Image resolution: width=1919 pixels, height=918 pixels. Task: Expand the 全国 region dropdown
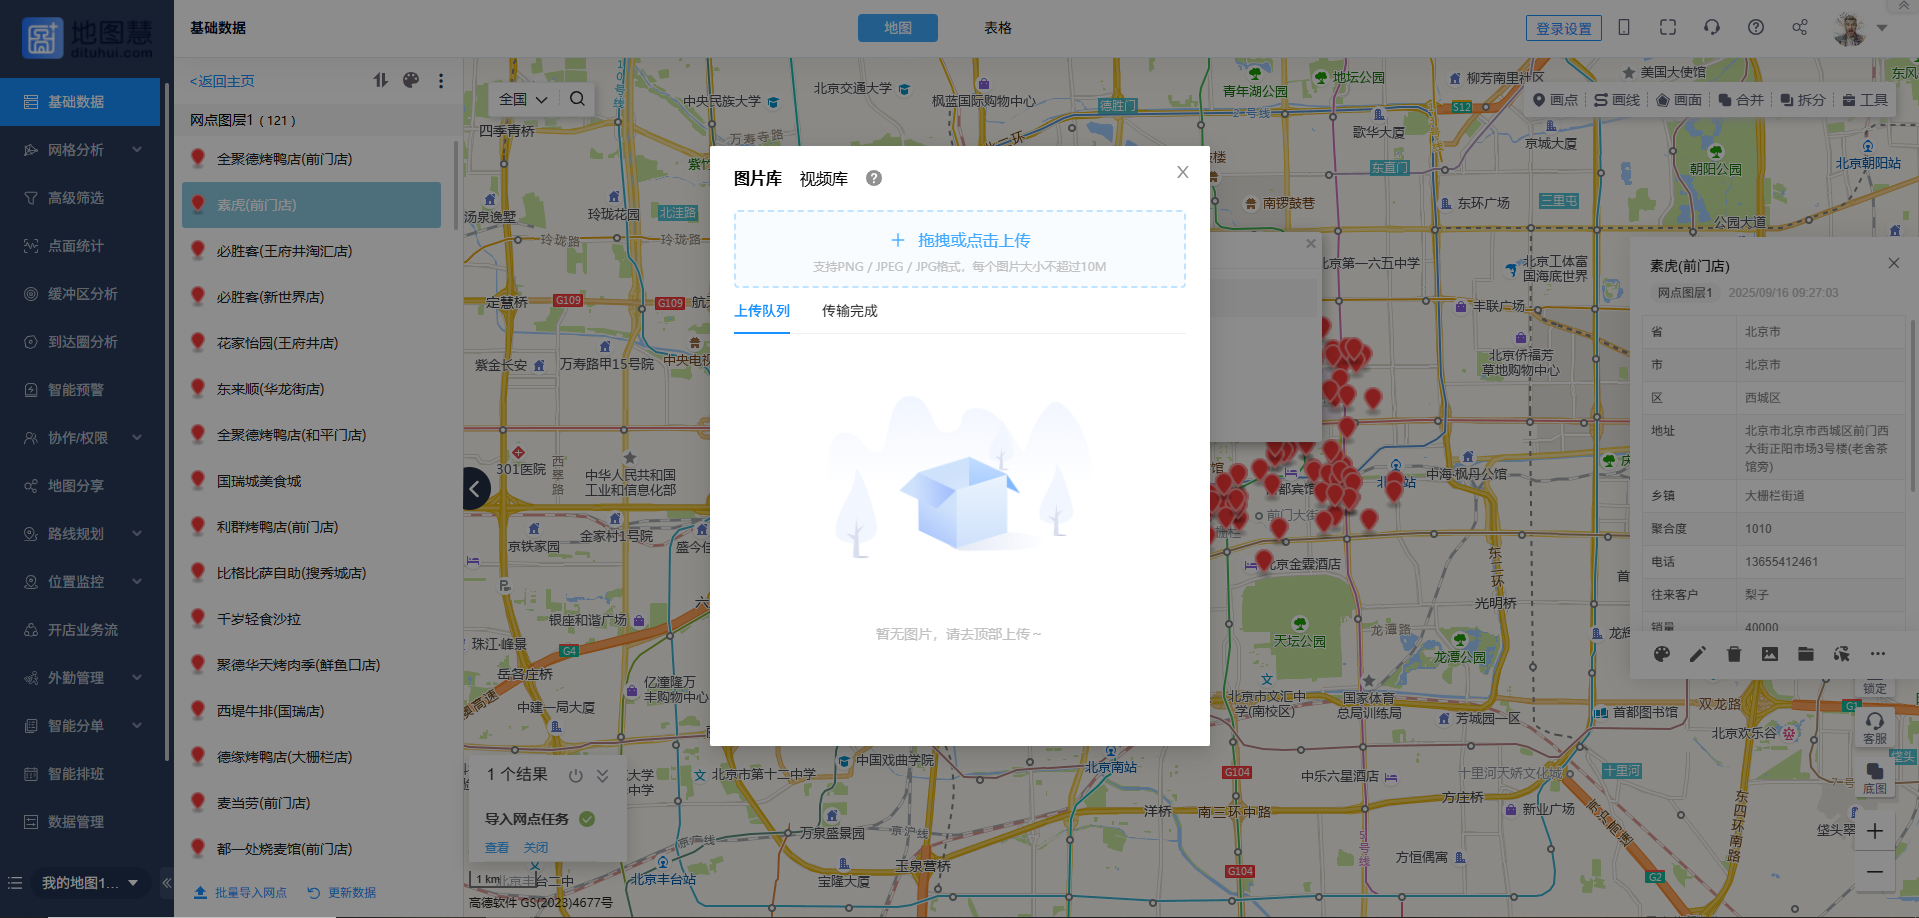(x=523, y=99)
